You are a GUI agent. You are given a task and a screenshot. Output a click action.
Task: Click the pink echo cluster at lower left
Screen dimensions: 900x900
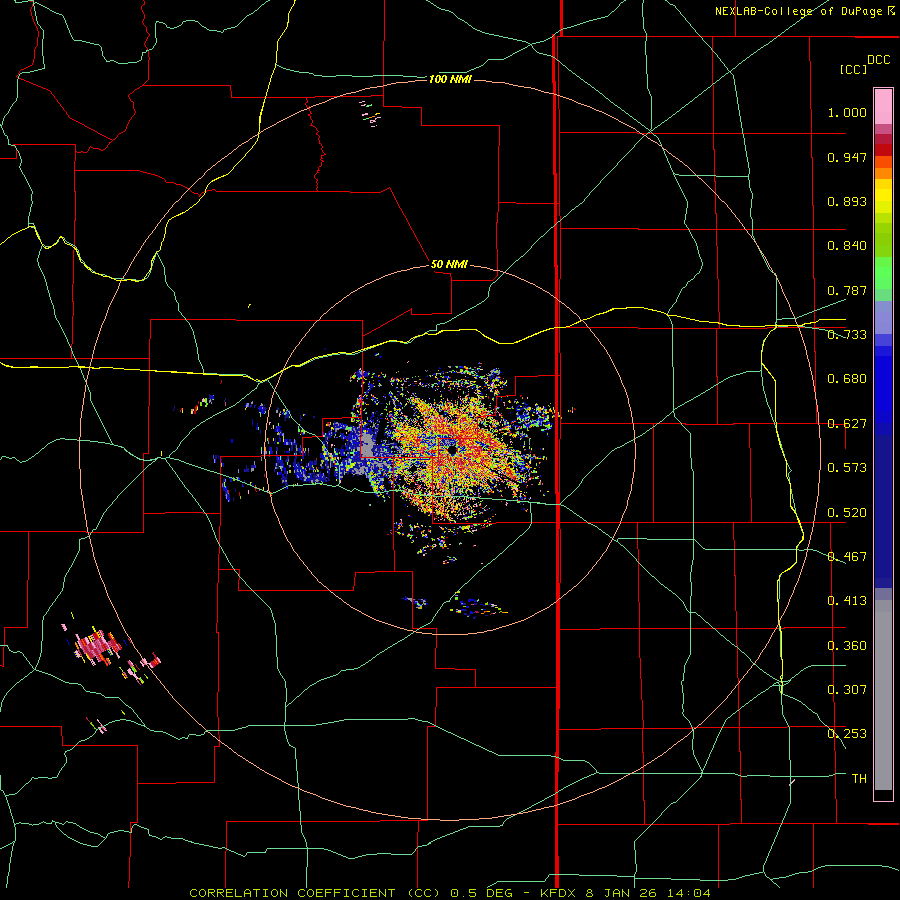coord(96,645)
